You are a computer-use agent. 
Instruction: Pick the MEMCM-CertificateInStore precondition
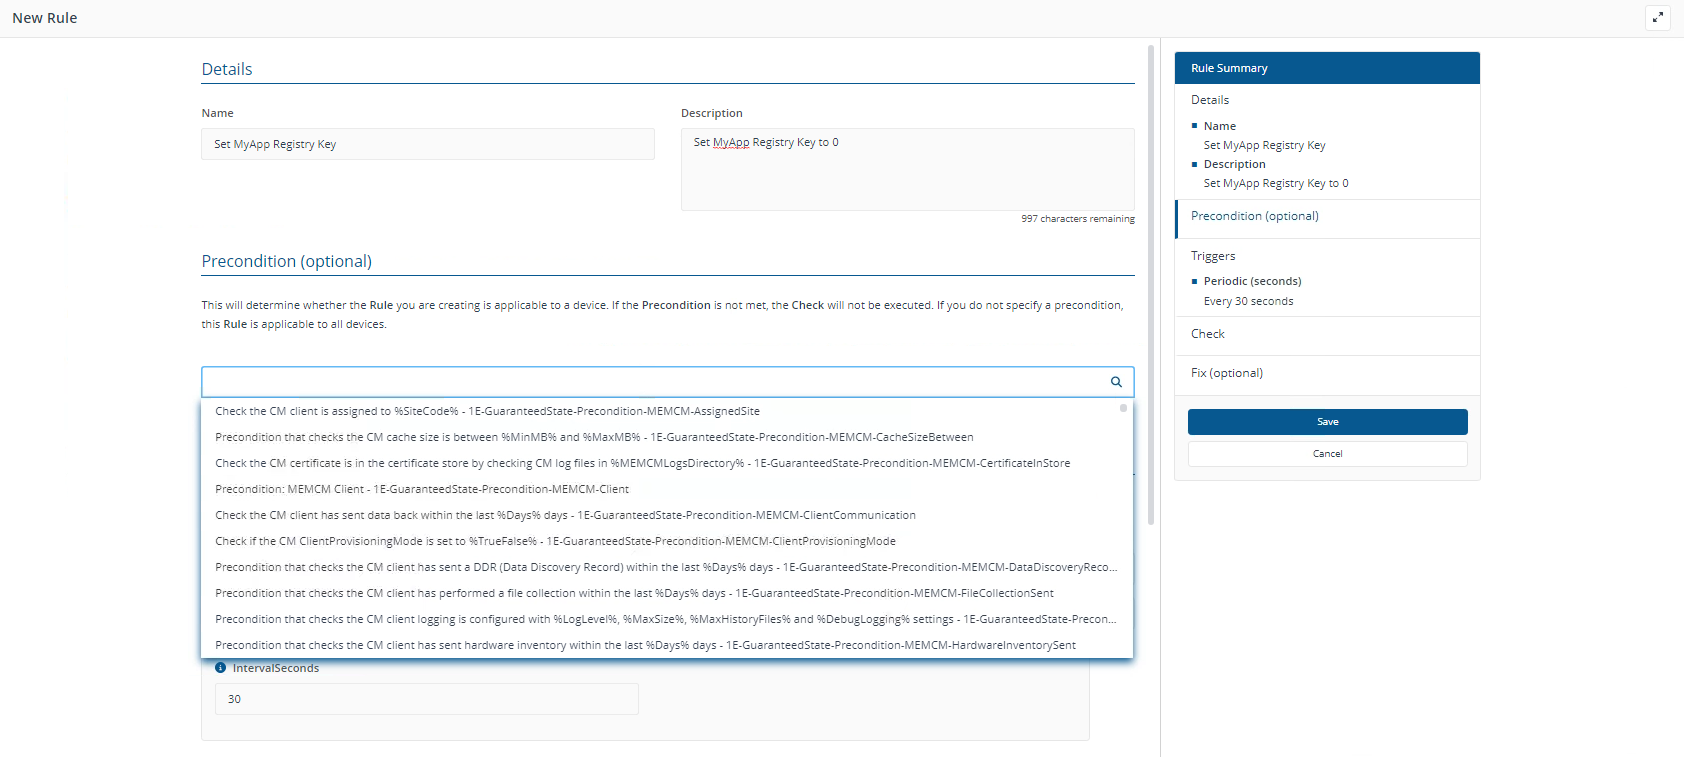tap(642, 463)
